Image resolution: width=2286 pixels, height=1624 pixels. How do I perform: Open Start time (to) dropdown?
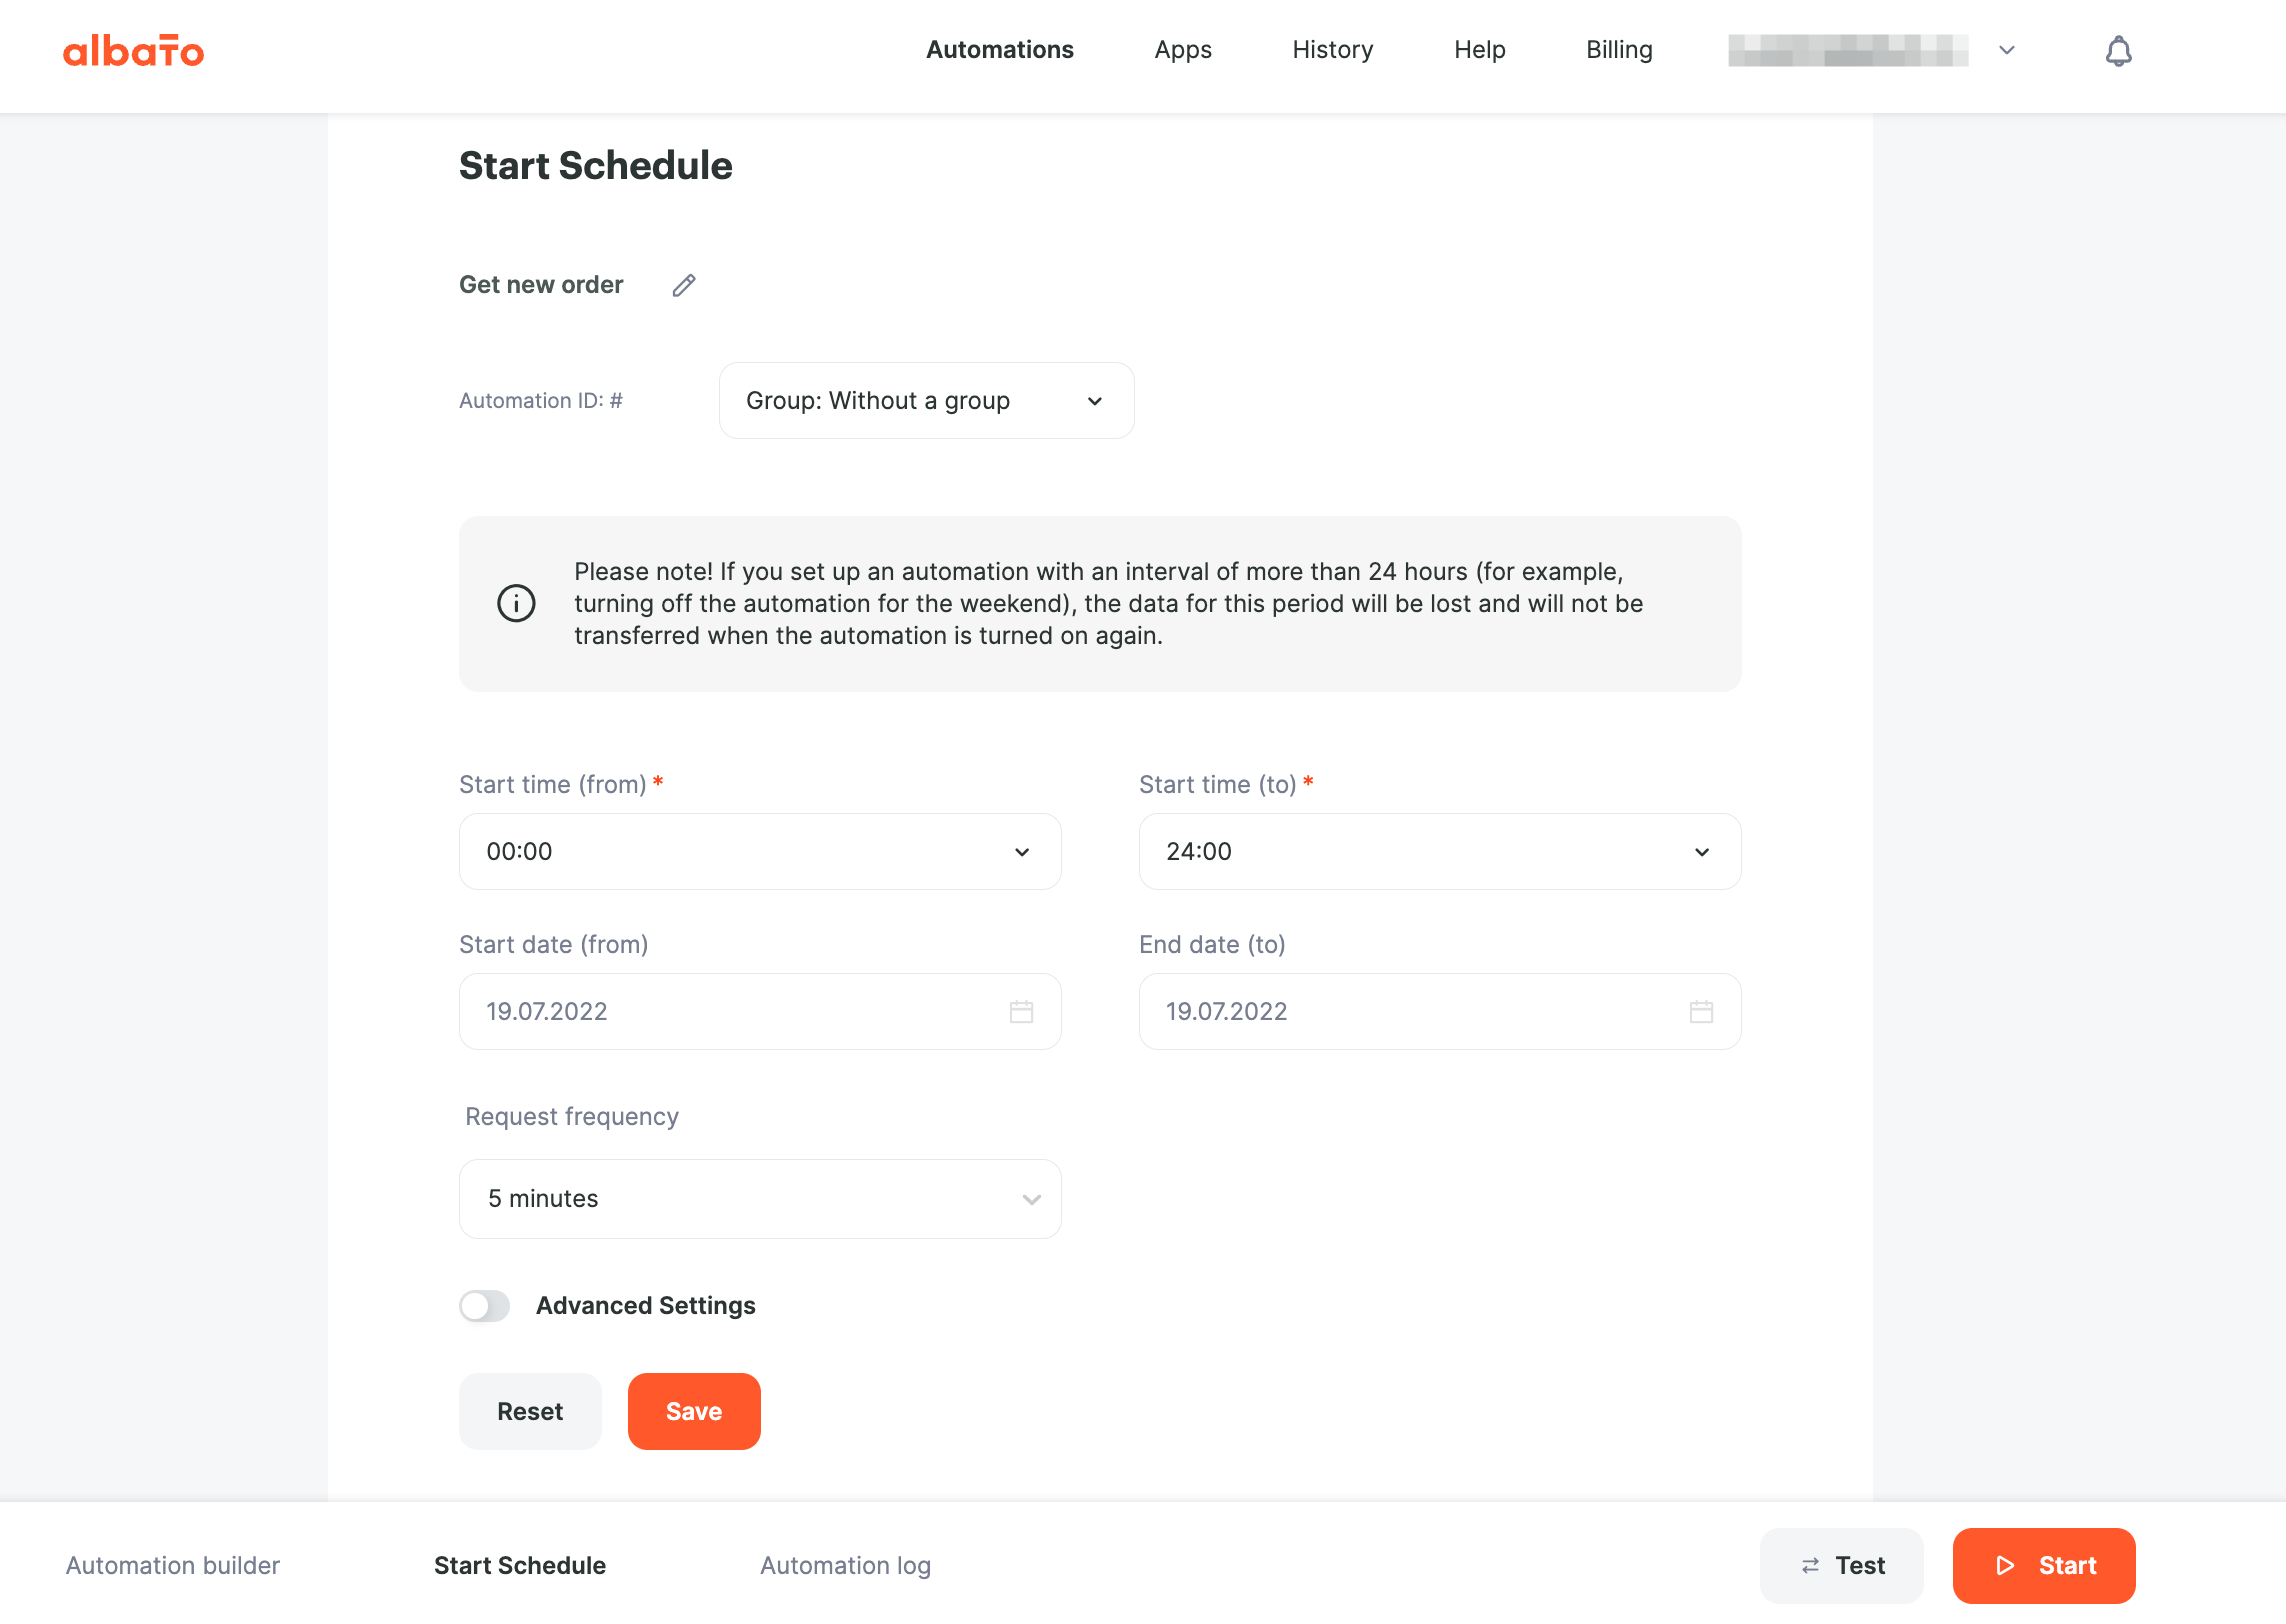[1440, 852]
